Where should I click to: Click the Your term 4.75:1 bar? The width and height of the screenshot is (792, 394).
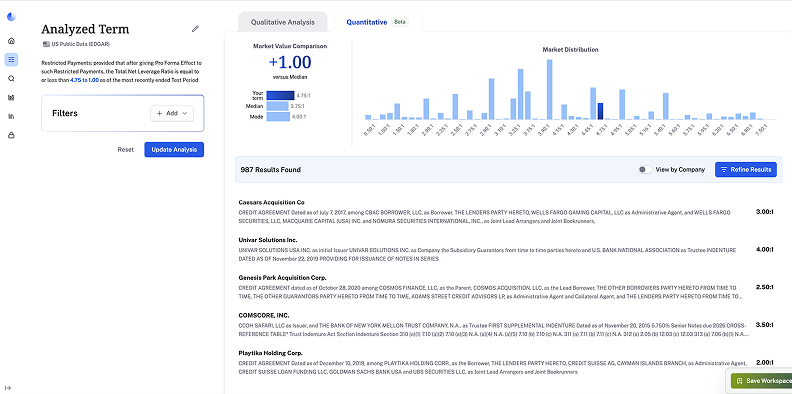(280, 95)
